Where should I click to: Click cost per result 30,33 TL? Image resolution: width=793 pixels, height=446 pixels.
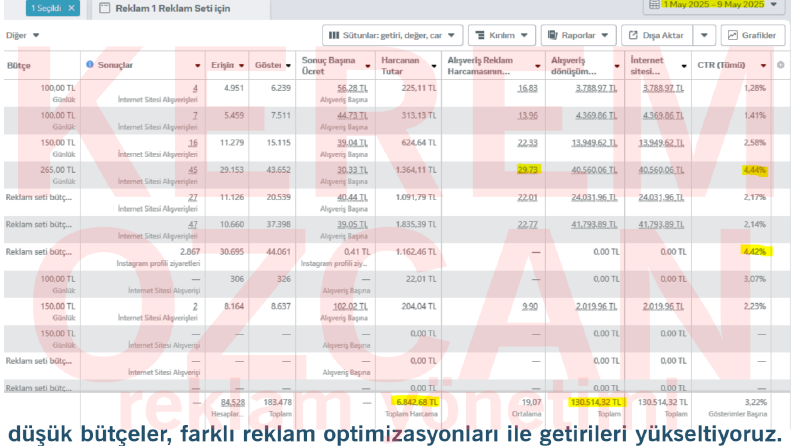[x=353, y=170]
